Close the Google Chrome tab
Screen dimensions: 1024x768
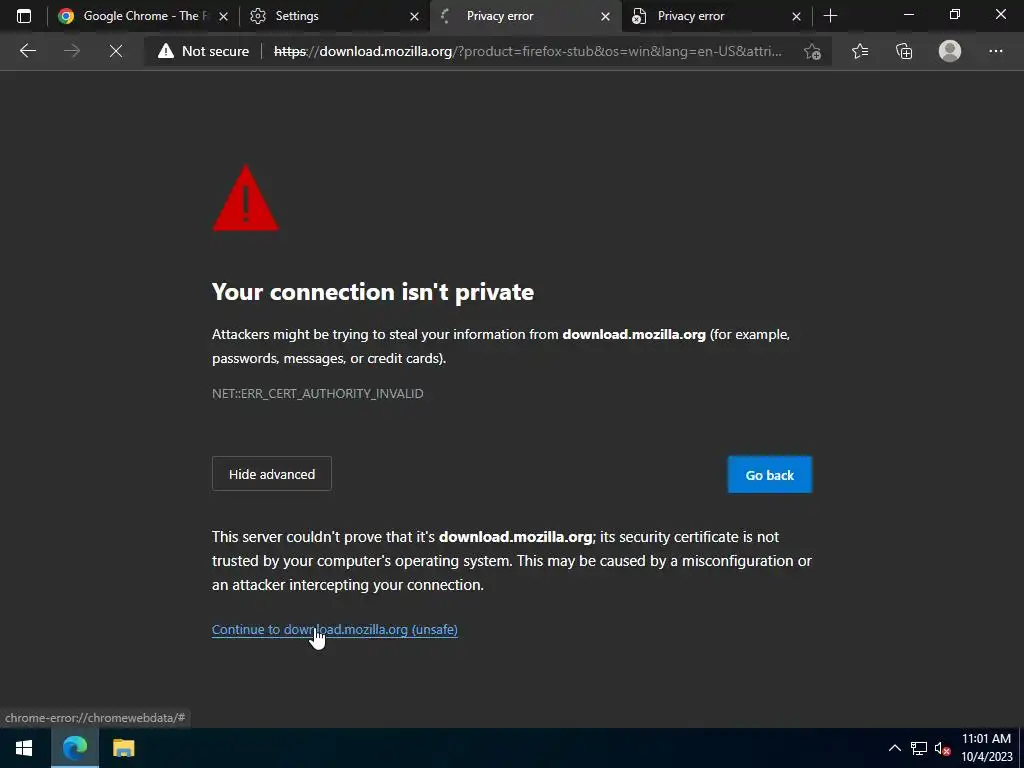pos(223,16)
